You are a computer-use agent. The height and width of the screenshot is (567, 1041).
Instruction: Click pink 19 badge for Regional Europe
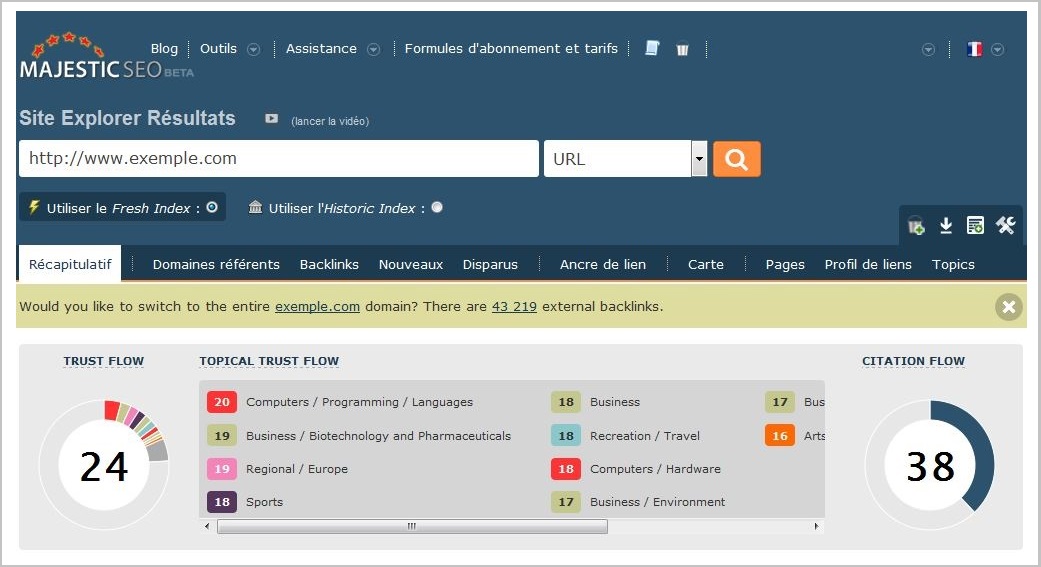point(222,469)
